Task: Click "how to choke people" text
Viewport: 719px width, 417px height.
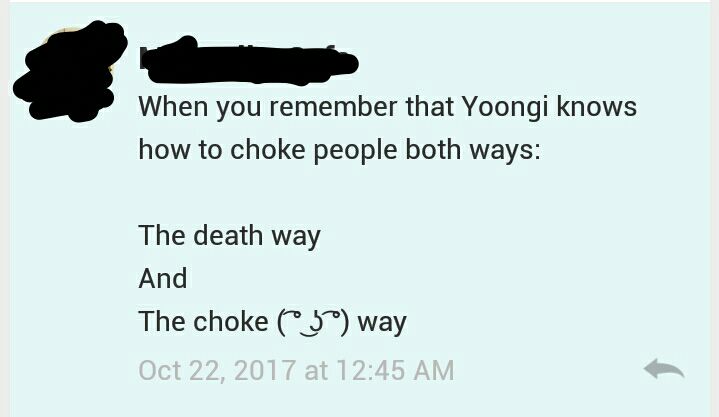Action: click(268, 150)
